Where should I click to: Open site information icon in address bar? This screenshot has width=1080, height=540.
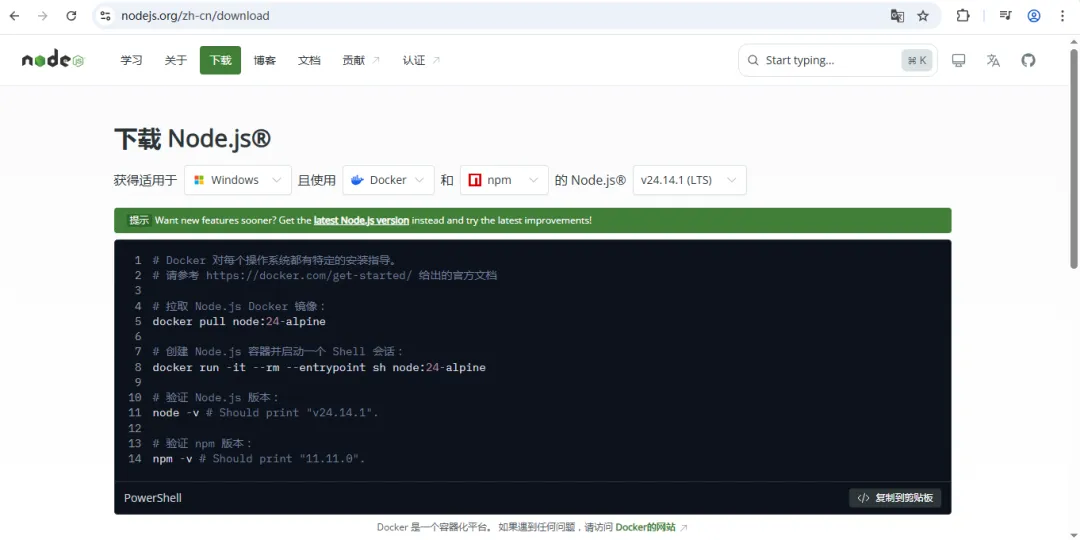(105, 16)
